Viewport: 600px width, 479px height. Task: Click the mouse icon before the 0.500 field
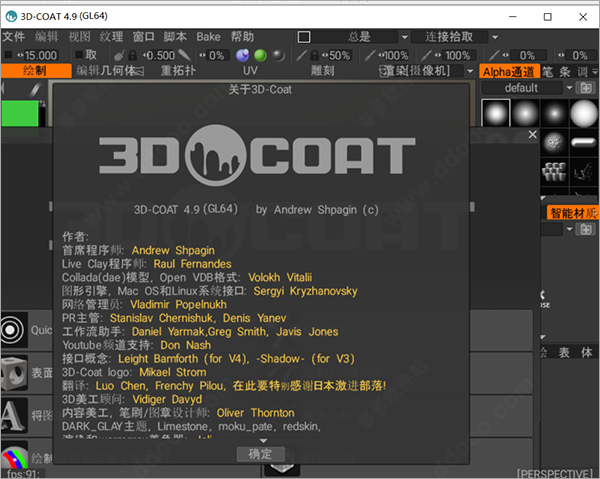[119, 55]
